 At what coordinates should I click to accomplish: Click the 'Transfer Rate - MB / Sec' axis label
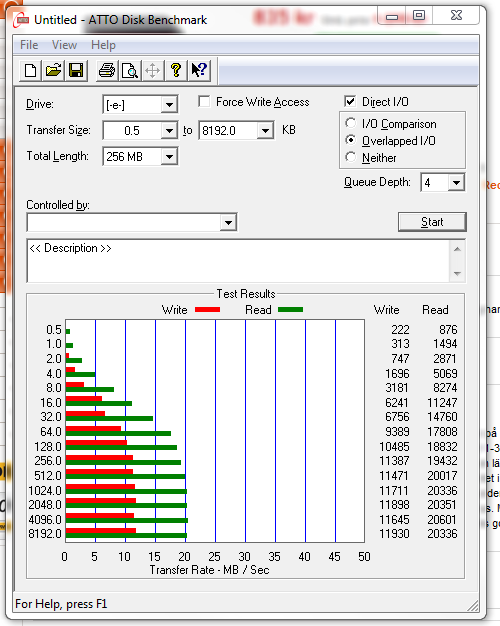[209, 570]
